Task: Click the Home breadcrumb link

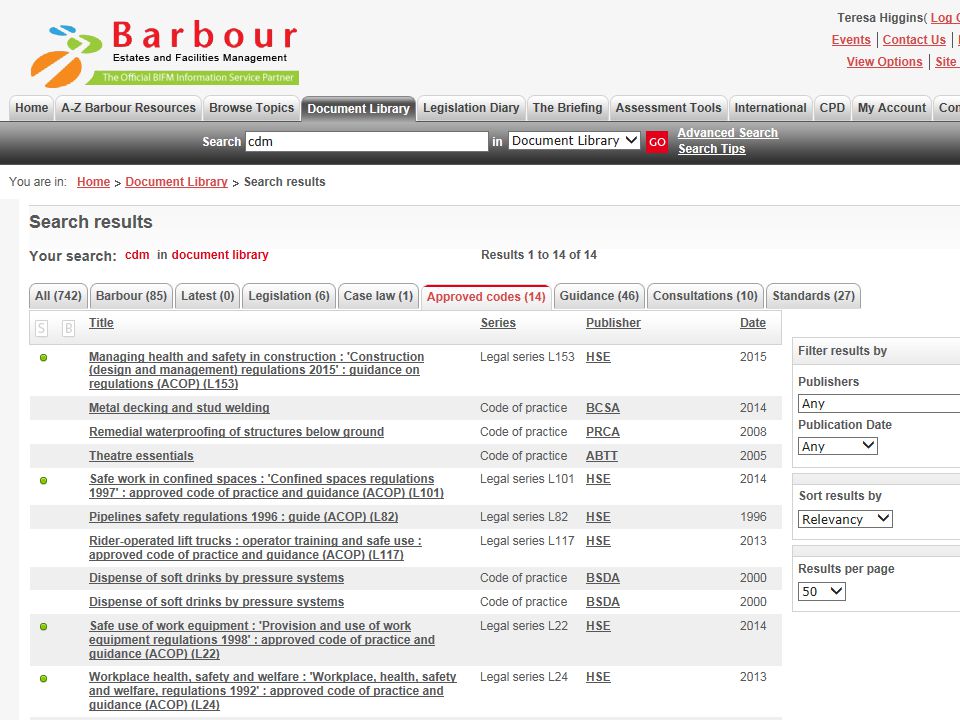Action: tap(93, 182)
